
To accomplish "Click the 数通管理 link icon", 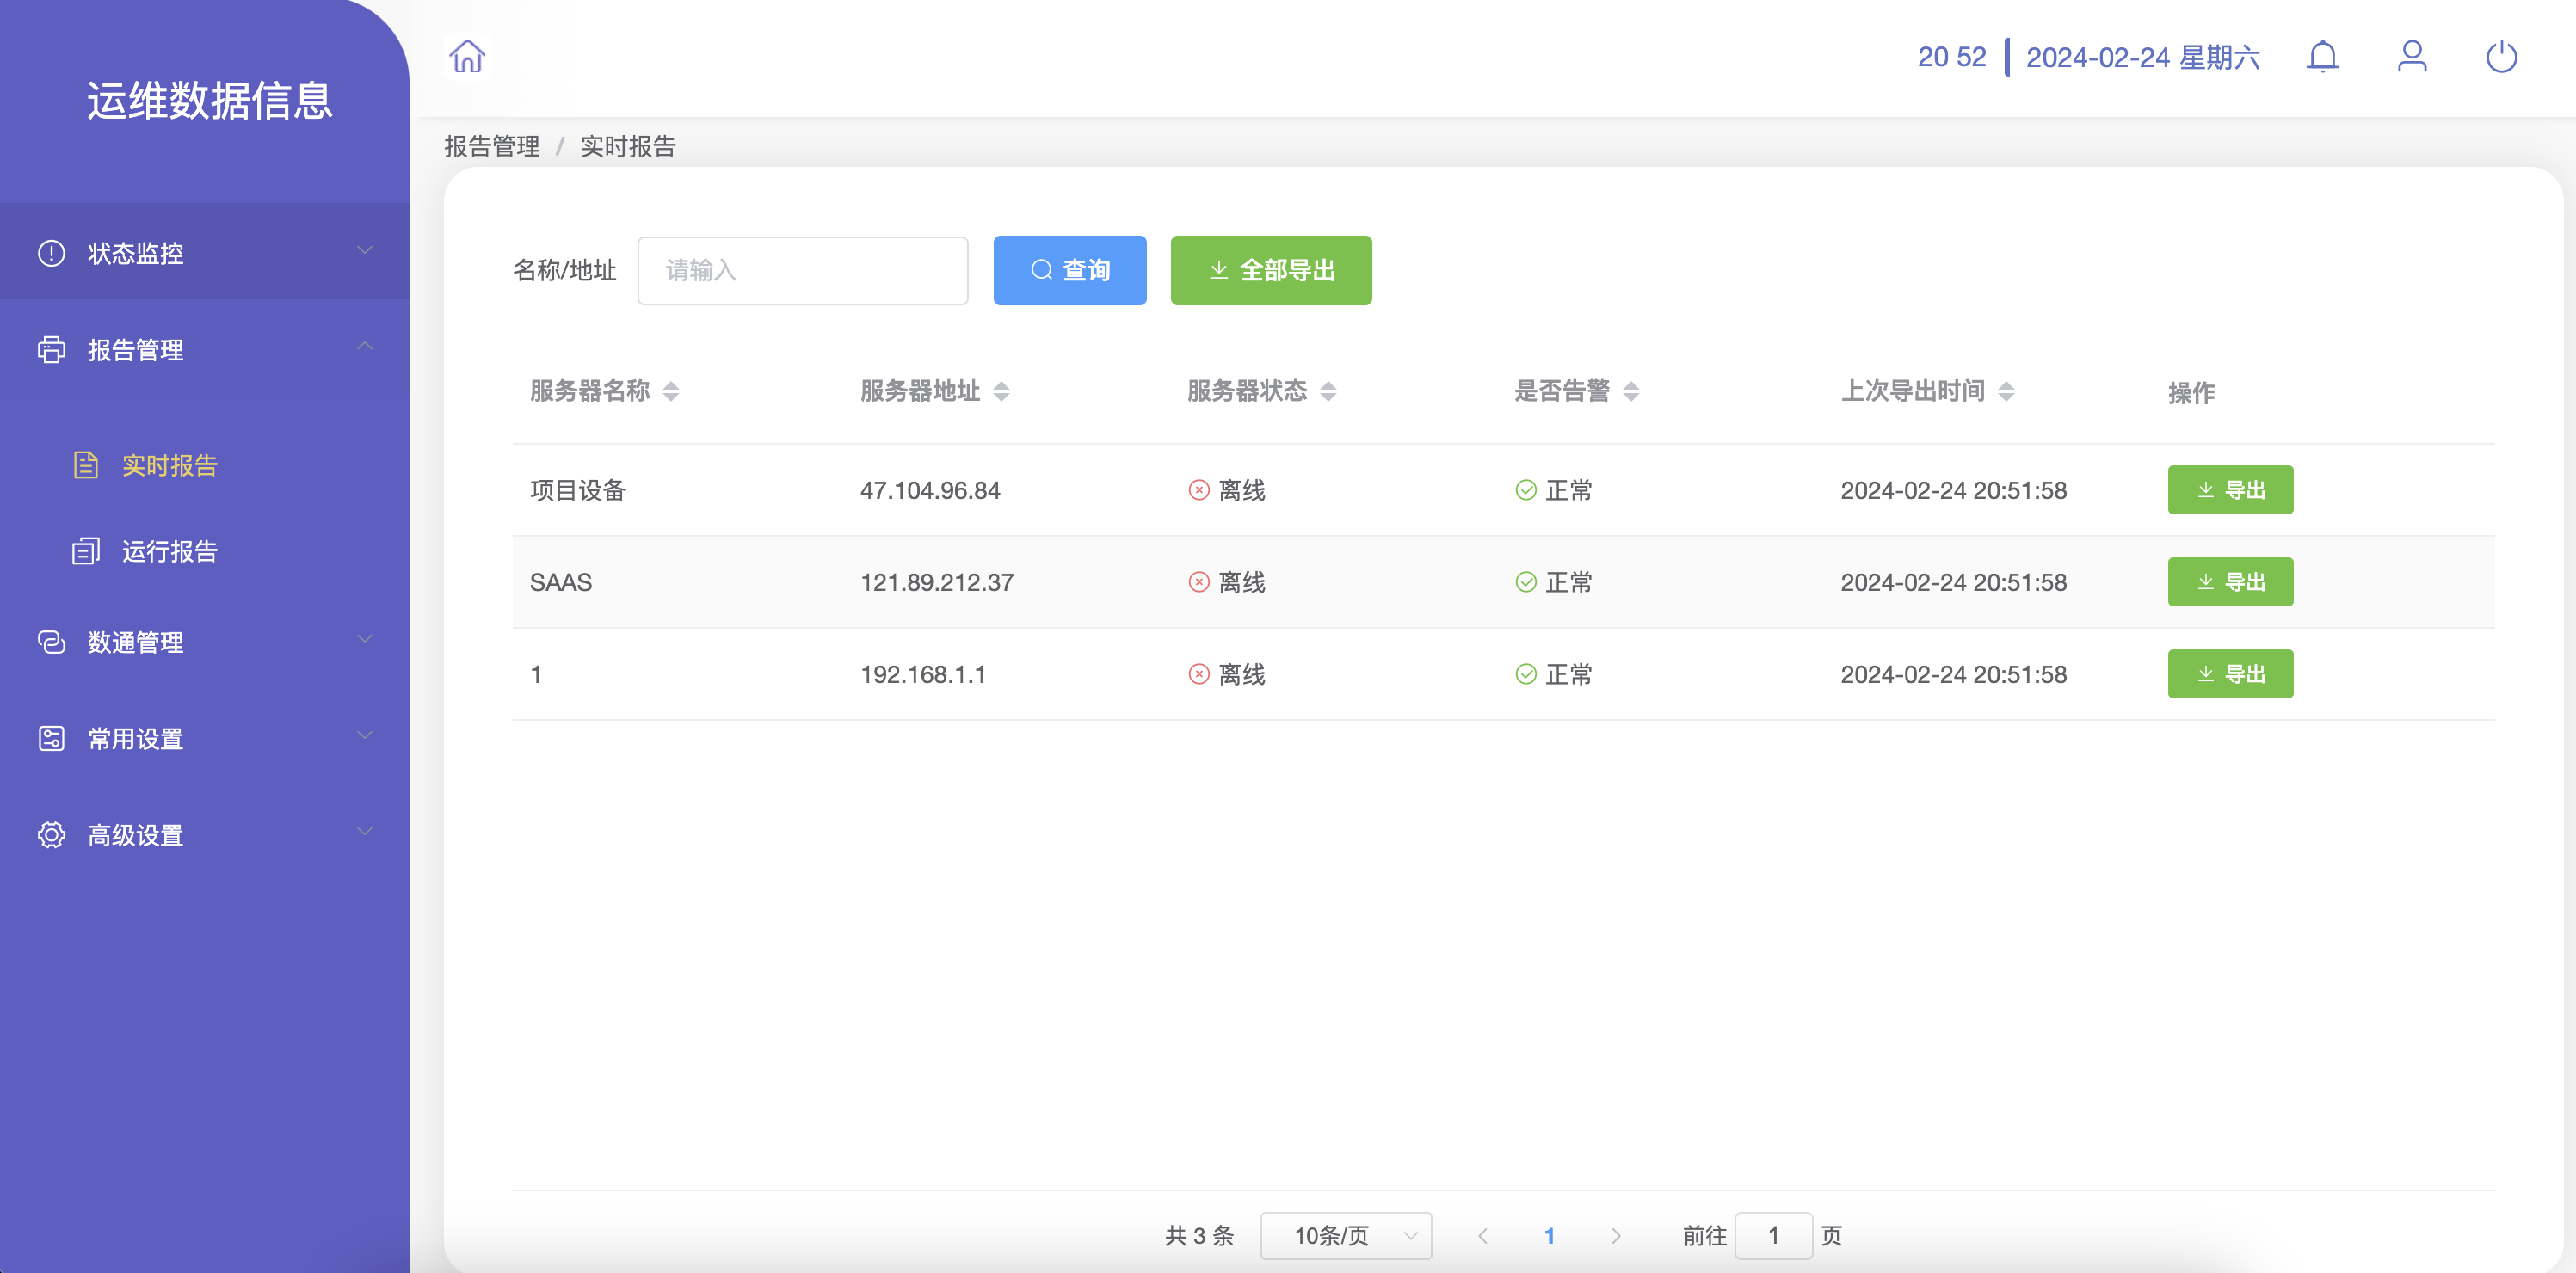I will pyautogui.click(x=51, y=642).
